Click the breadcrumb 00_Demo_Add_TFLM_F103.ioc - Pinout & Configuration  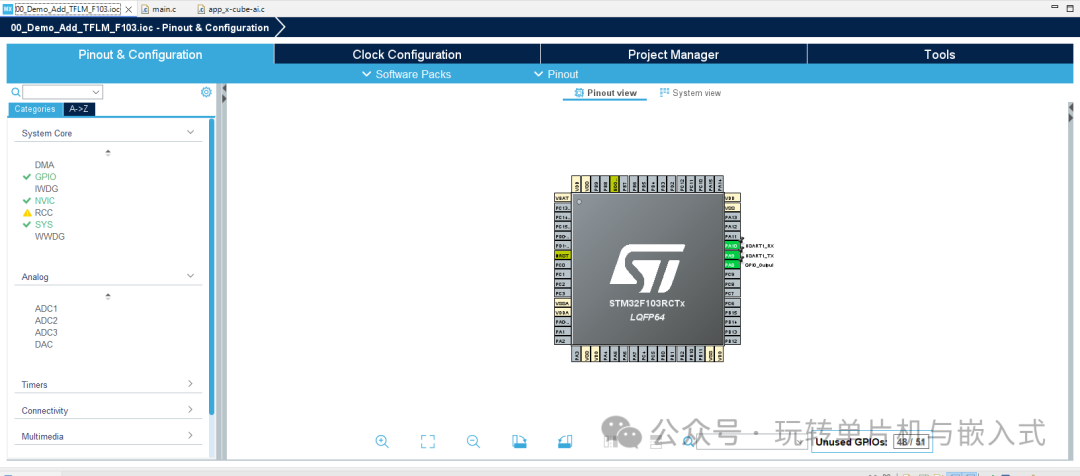[x=140, y=28]
